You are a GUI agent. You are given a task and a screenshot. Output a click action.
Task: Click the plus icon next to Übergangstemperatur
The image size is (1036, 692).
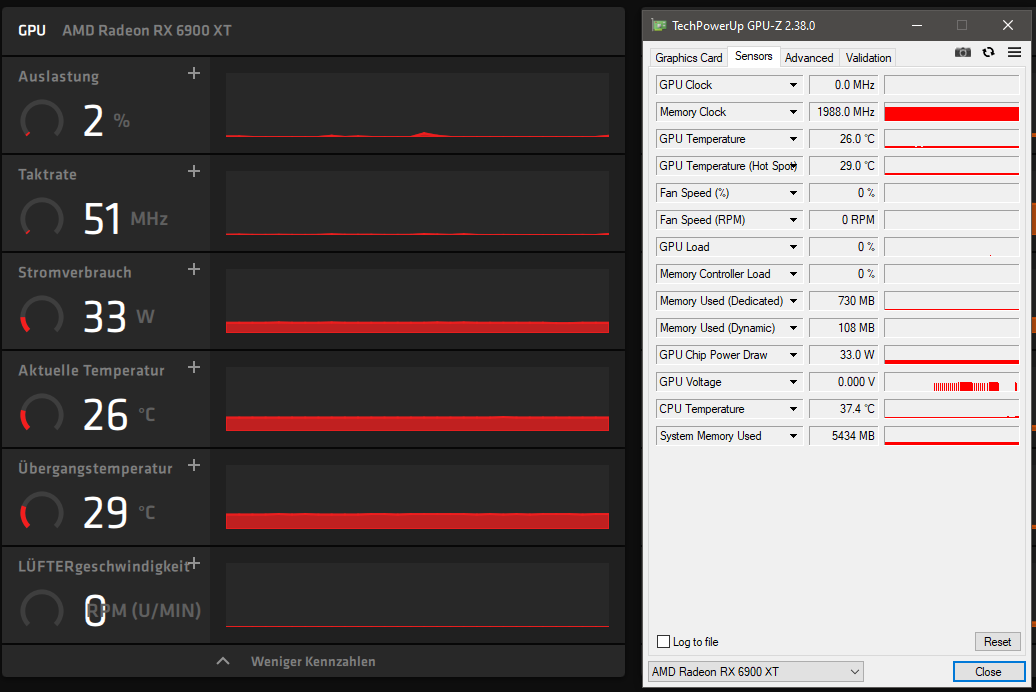coord(194,465)
